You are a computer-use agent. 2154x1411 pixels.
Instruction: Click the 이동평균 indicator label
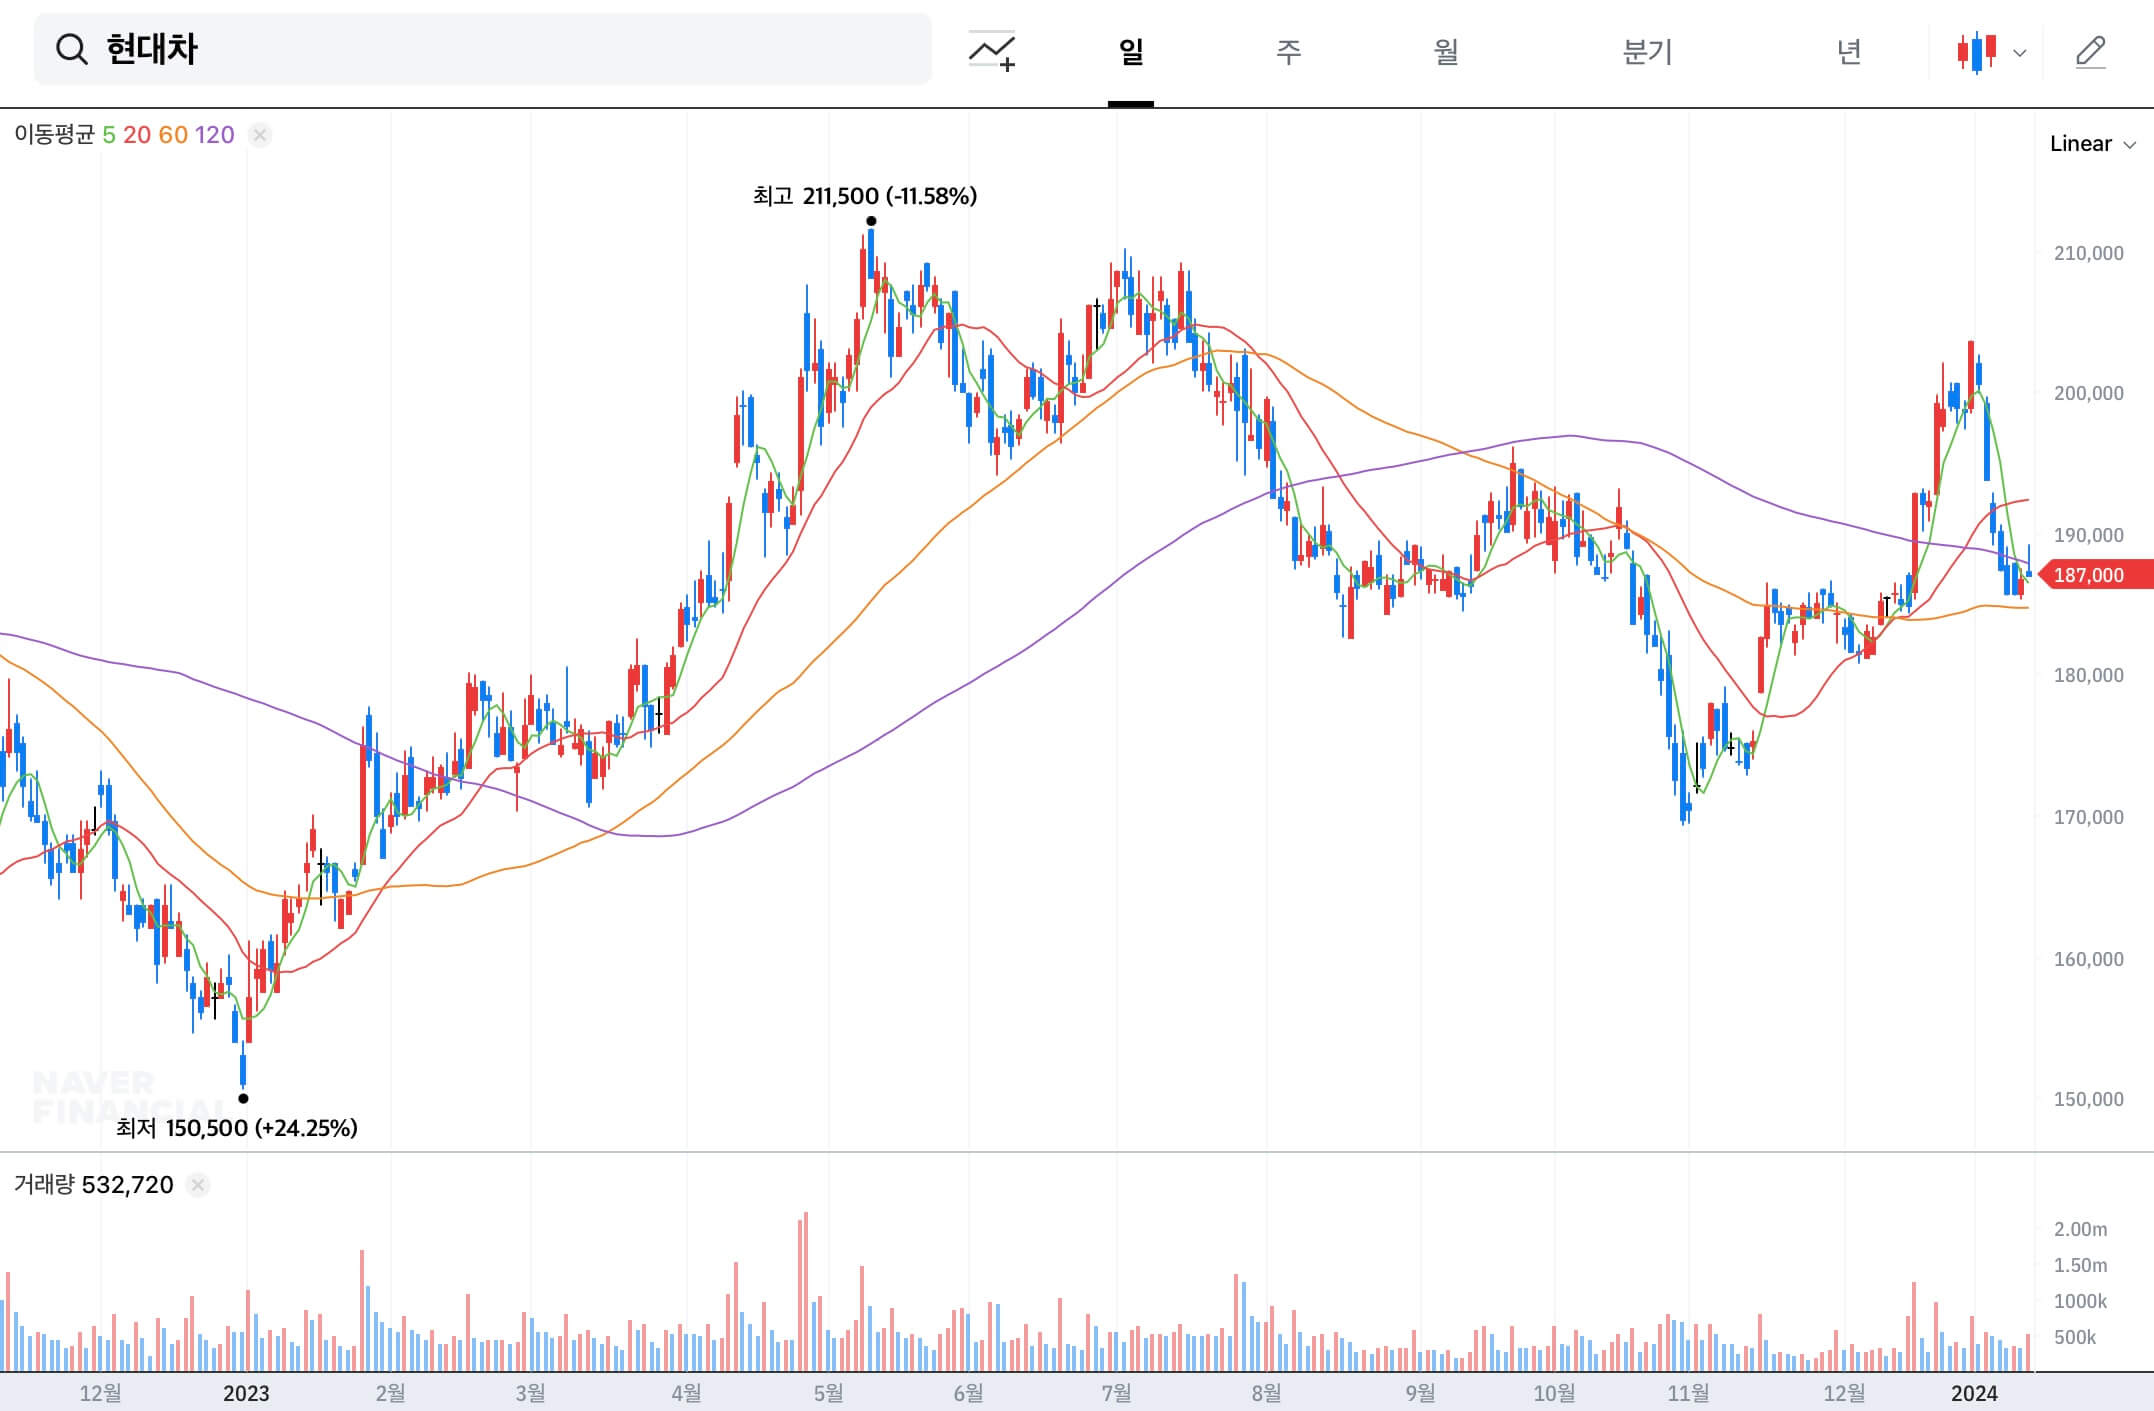point(54,135)
